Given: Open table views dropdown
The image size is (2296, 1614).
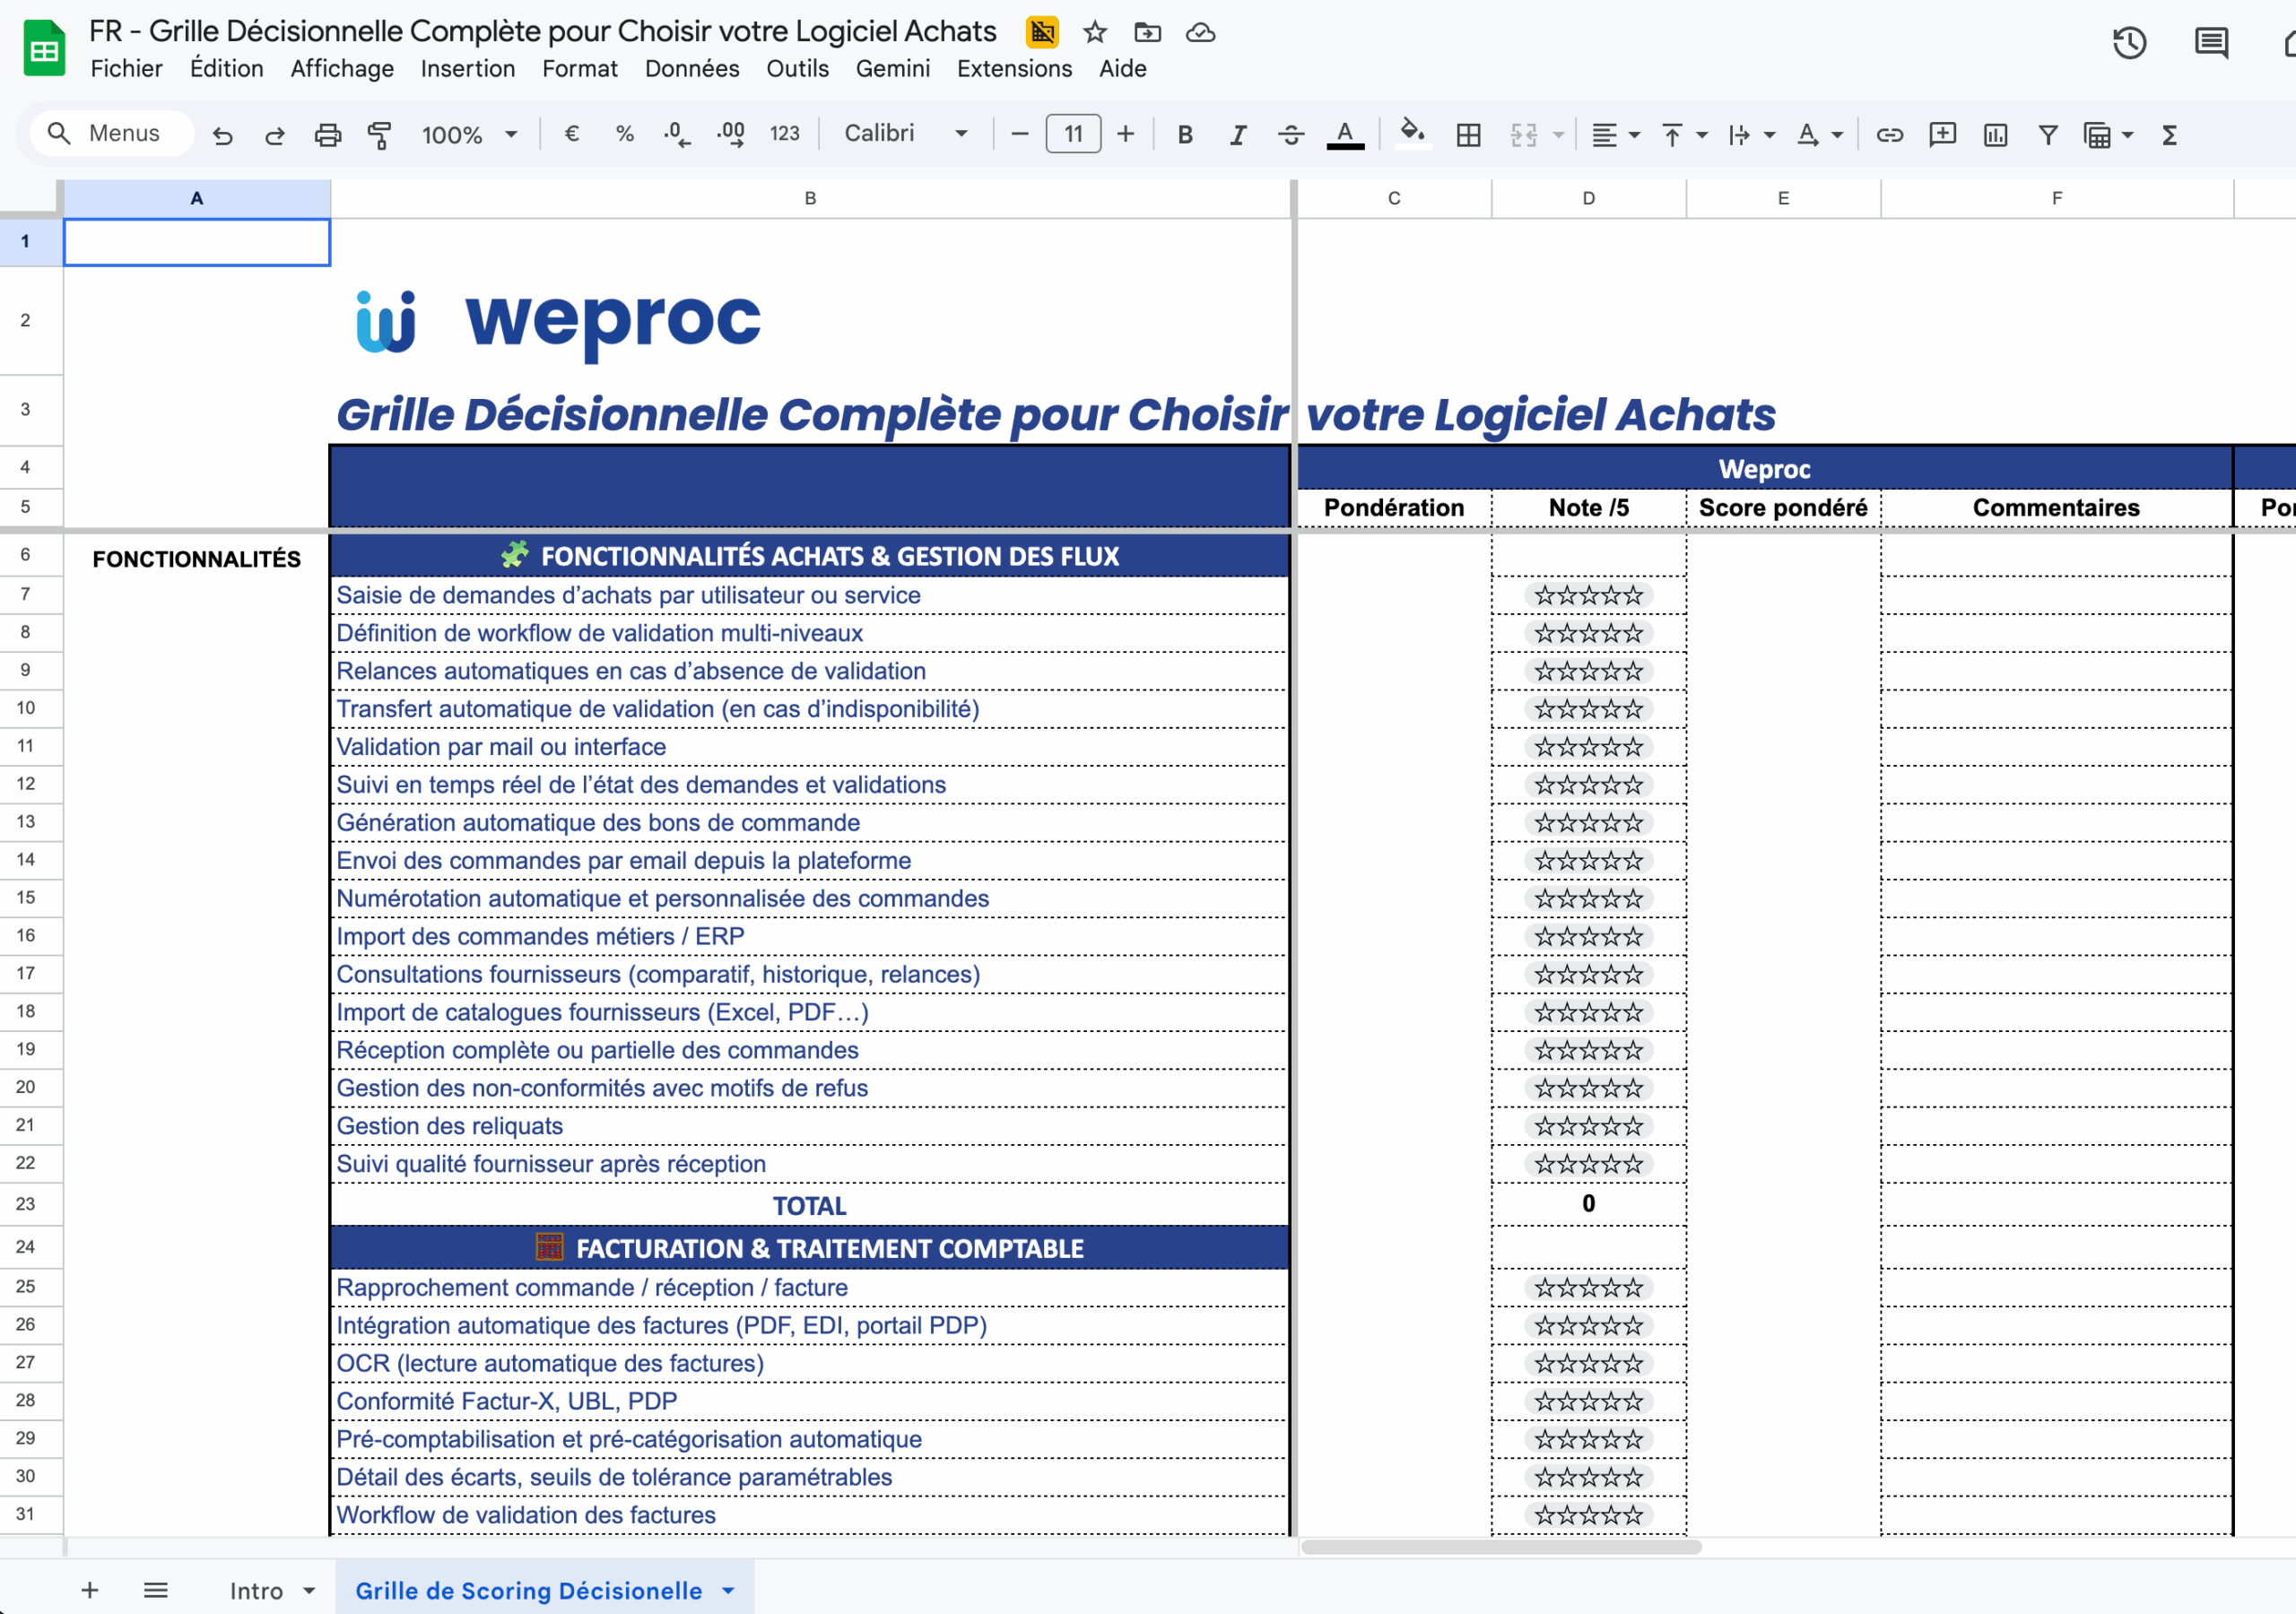Looking at the screenshot, I should click(2127, 134).
